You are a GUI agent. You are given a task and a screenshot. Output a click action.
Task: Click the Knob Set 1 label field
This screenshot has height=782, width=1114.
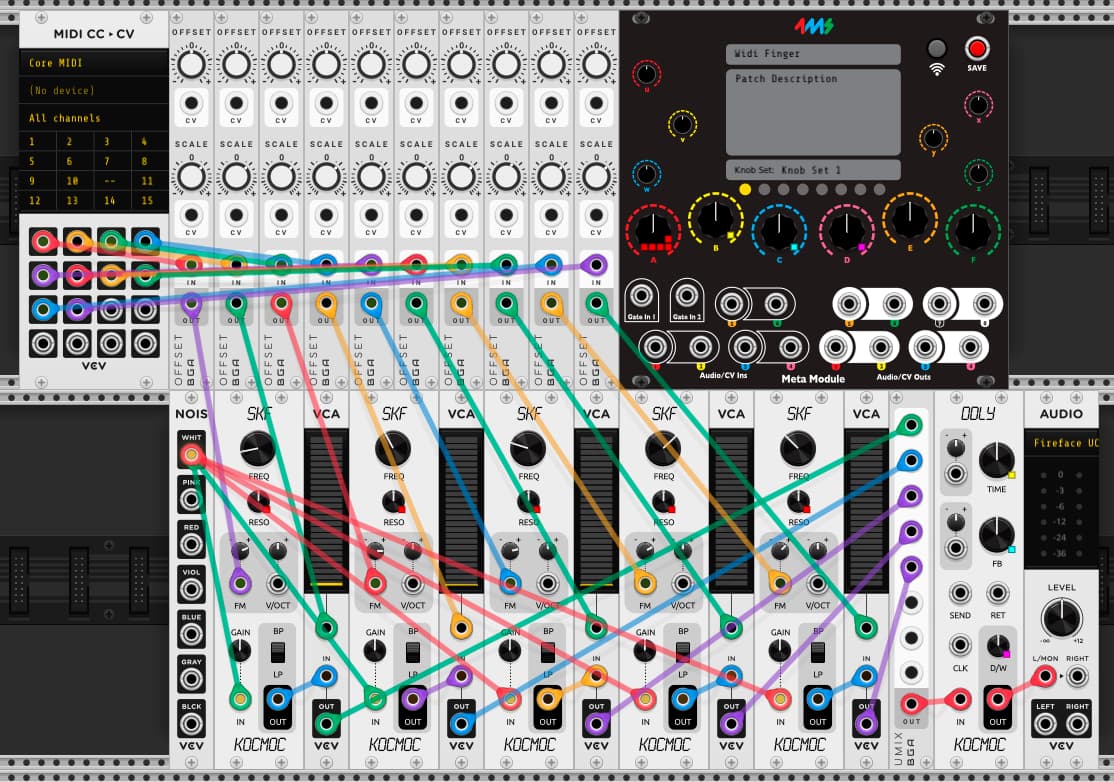813,170
